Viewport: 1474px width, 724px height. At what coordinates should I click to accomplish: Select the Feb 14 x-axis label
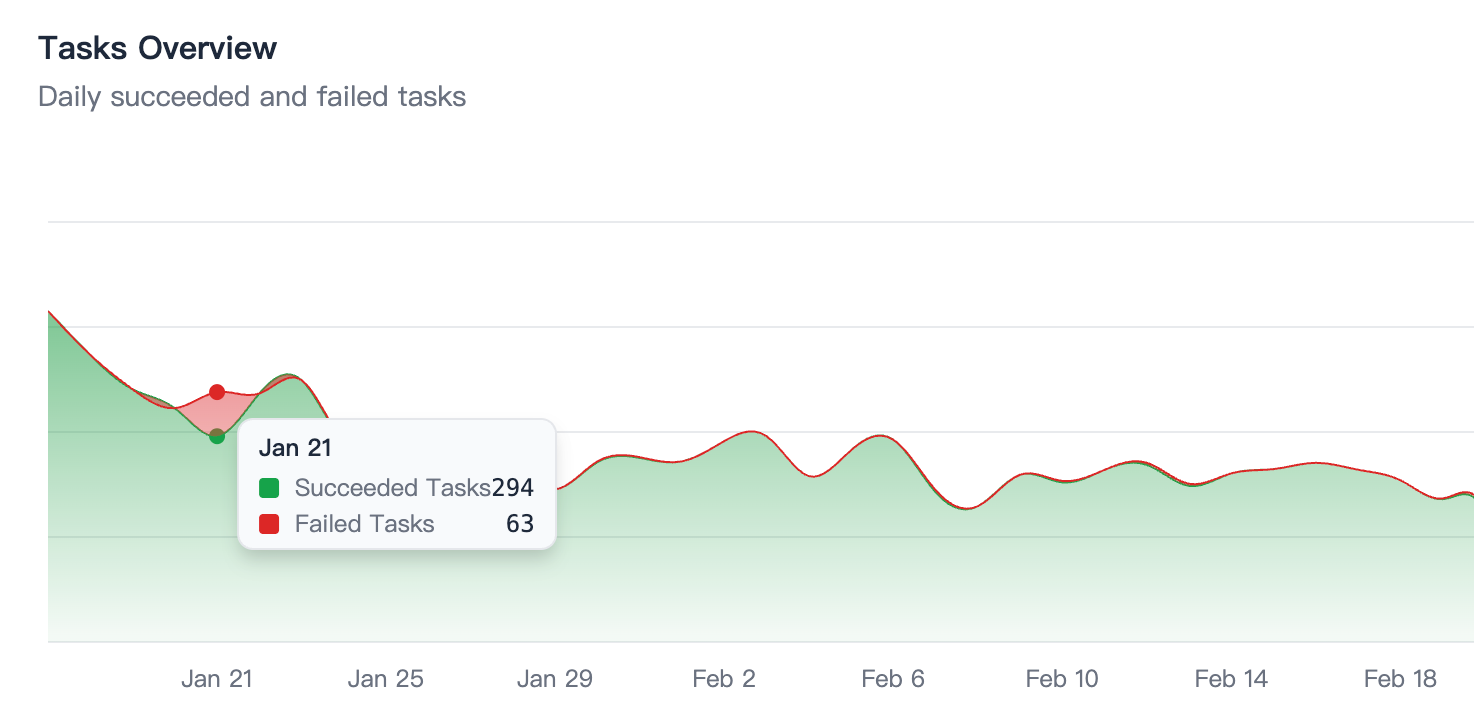click(x=1231, y=679)
